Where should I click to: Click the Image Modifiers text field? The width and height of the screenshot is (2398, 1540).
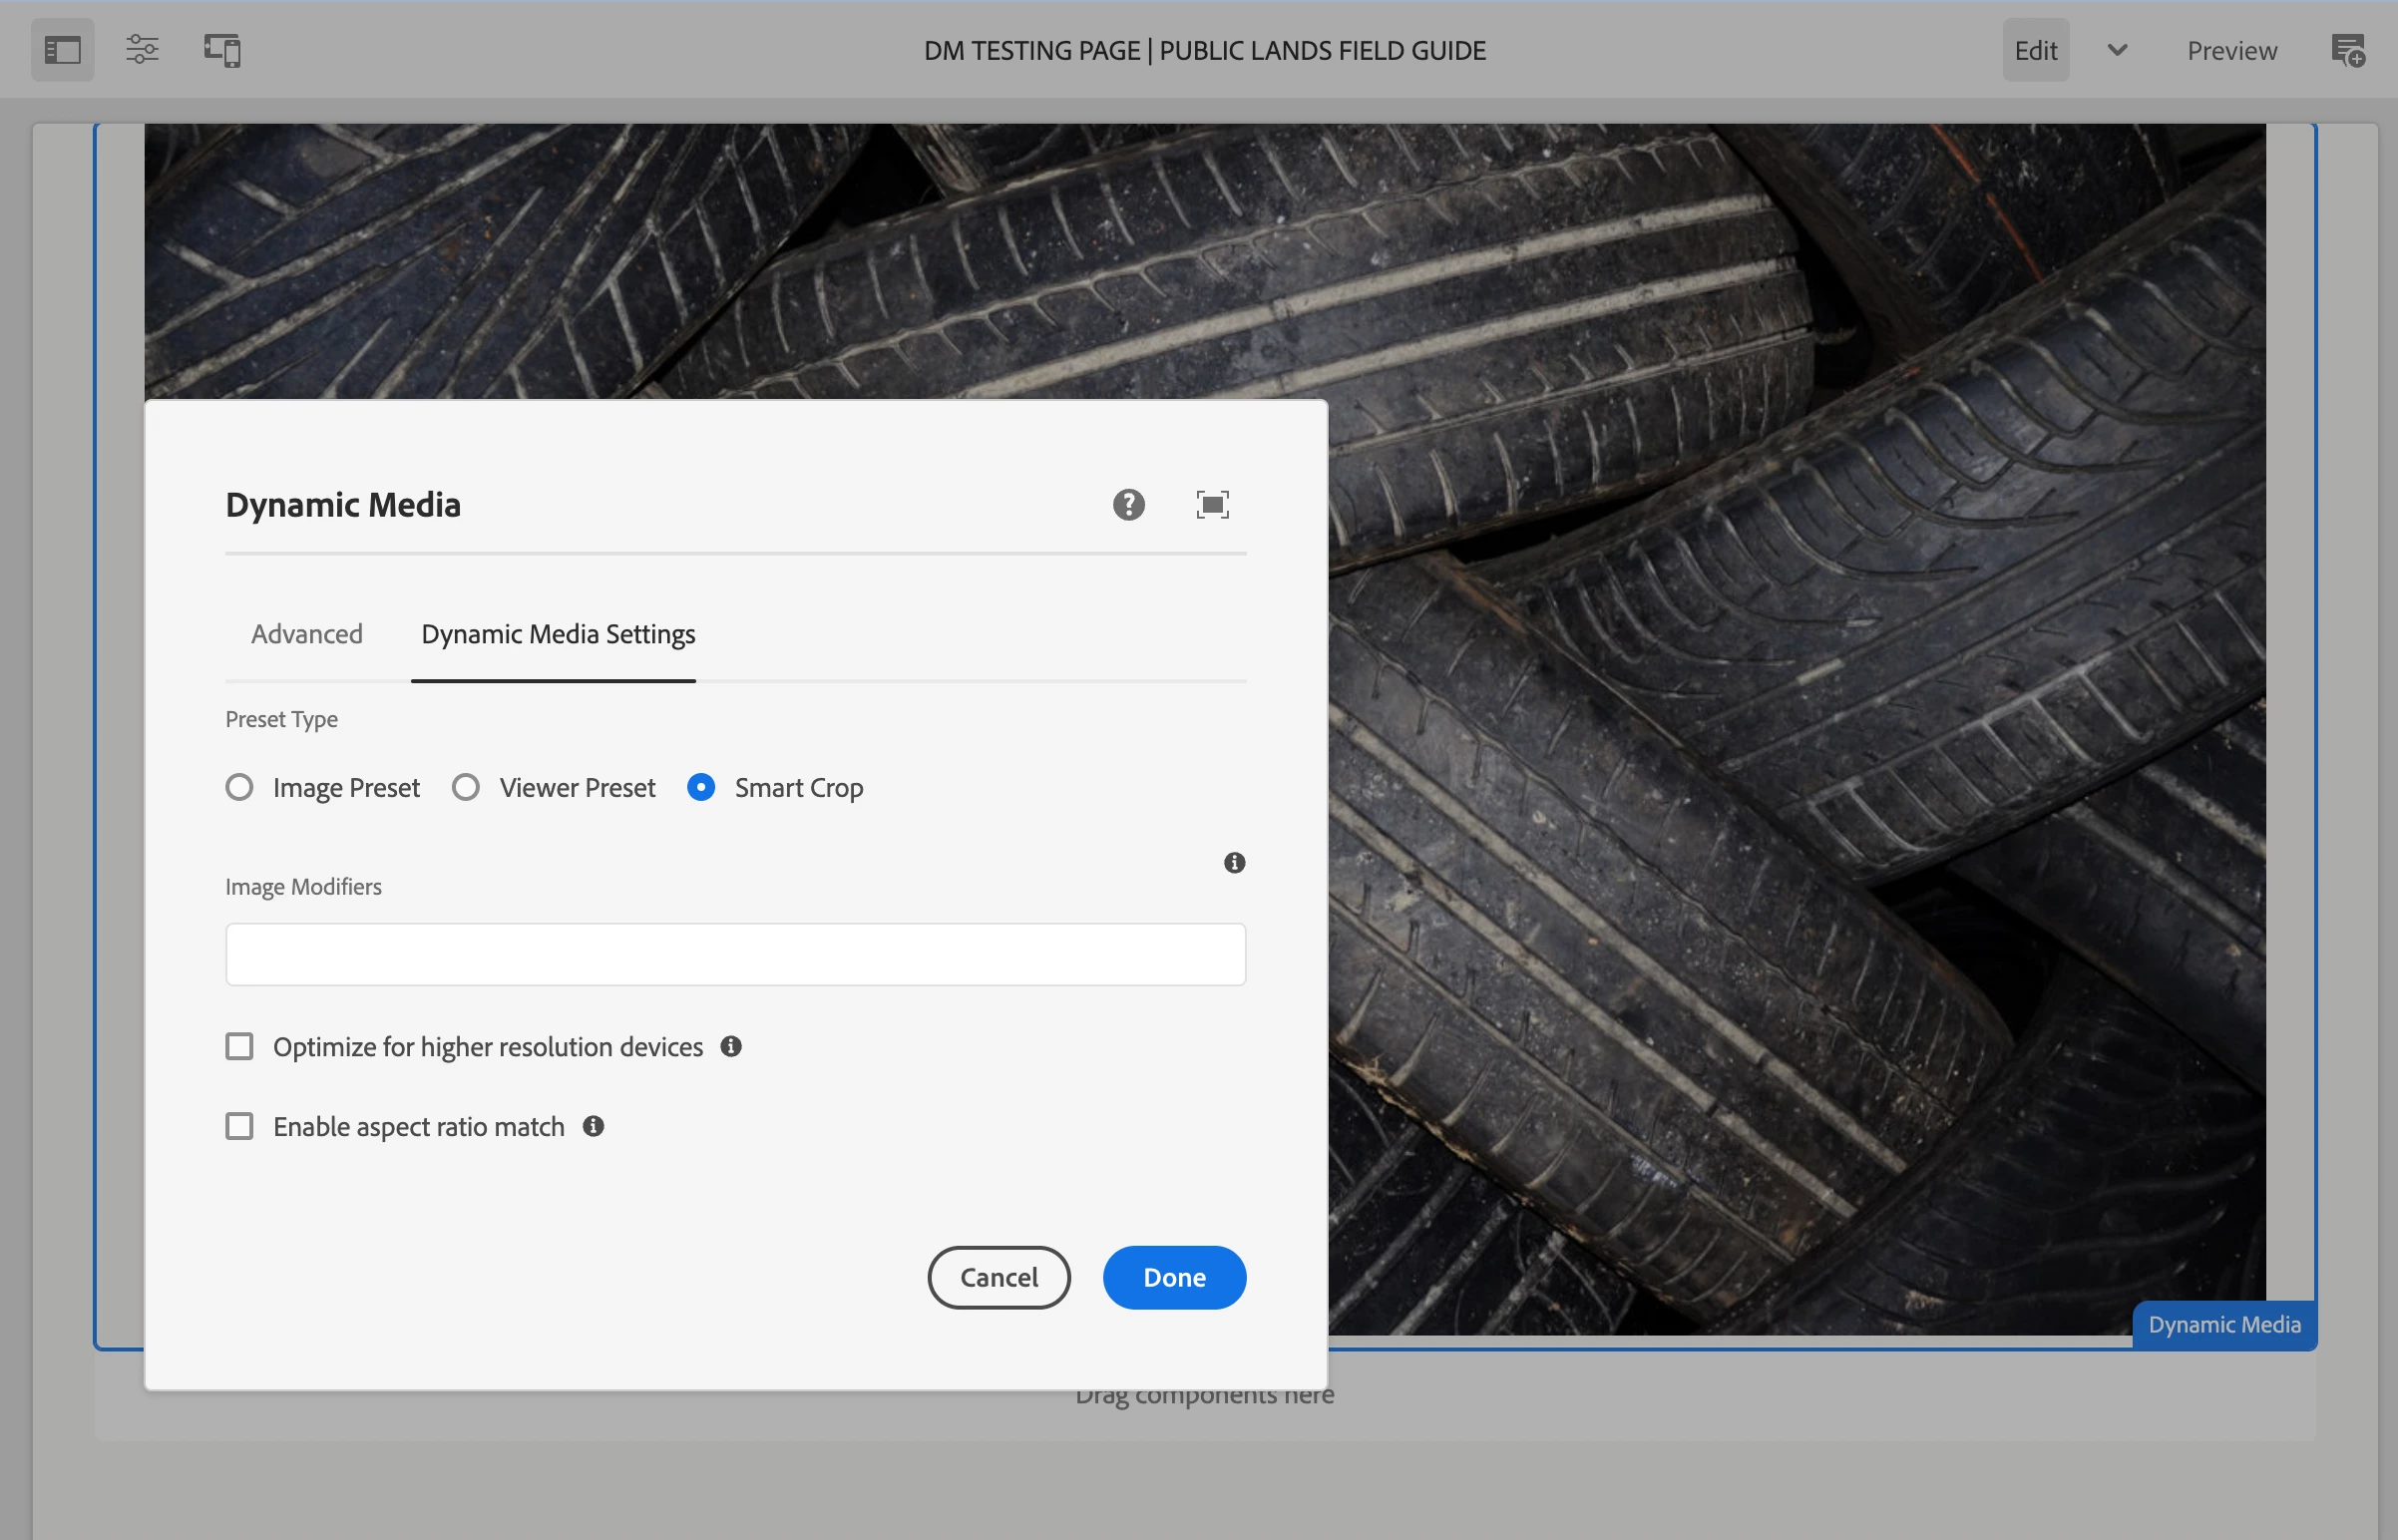tap(735, 954)
